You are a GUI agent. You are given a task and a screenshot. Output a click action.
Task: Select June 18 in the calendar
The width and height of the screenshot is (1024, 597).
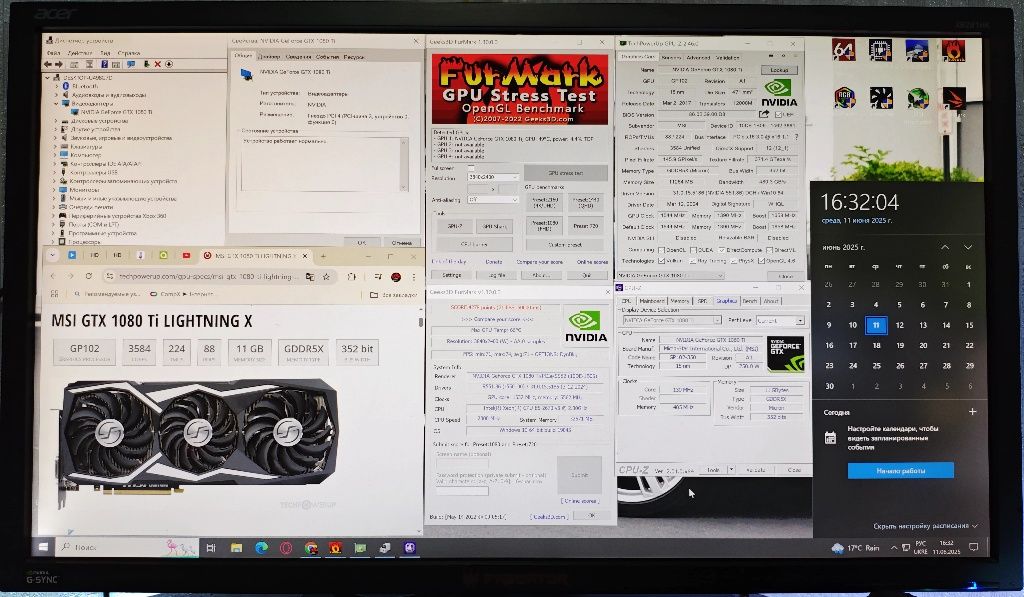(x=876, y=345)
